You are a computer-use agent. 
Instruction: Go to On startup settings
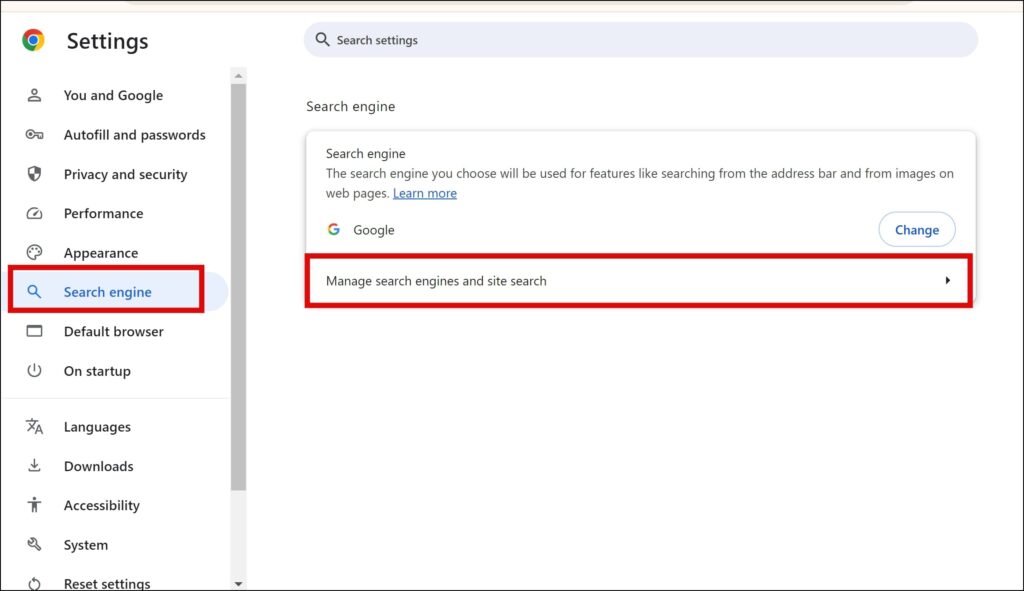click(97, 371)
